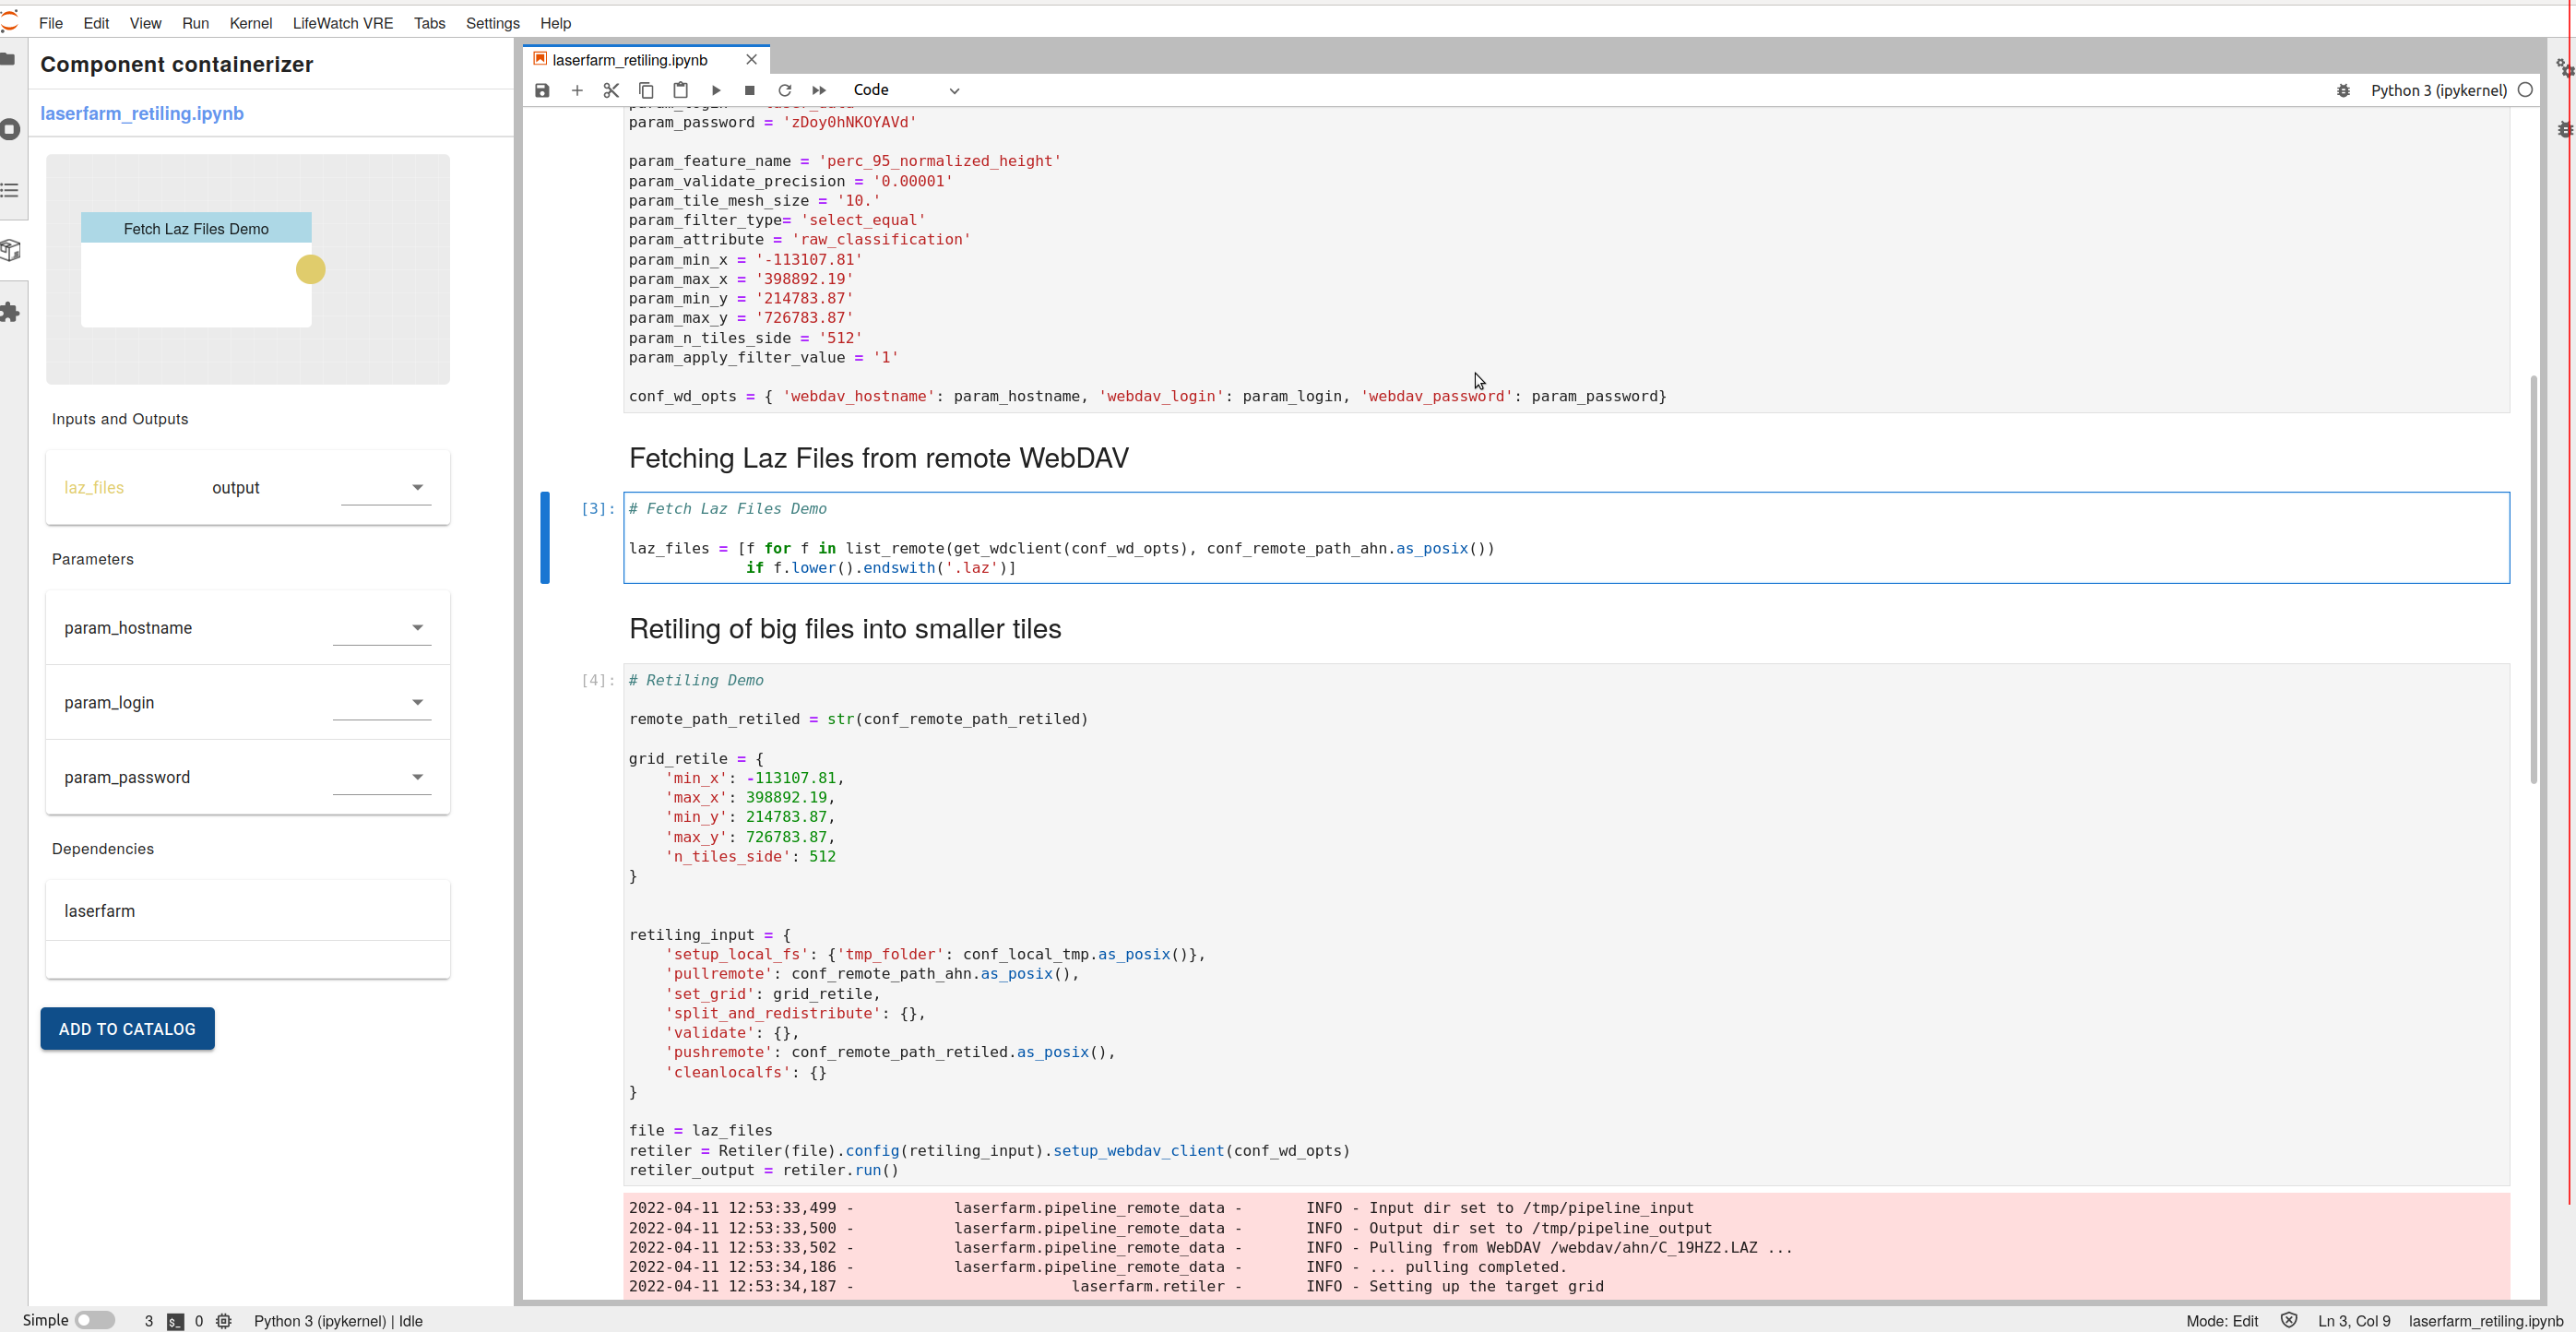Toggle the Simple mode switch
Viewport: 2576px width, 1332px height.
pos(95,1320)
